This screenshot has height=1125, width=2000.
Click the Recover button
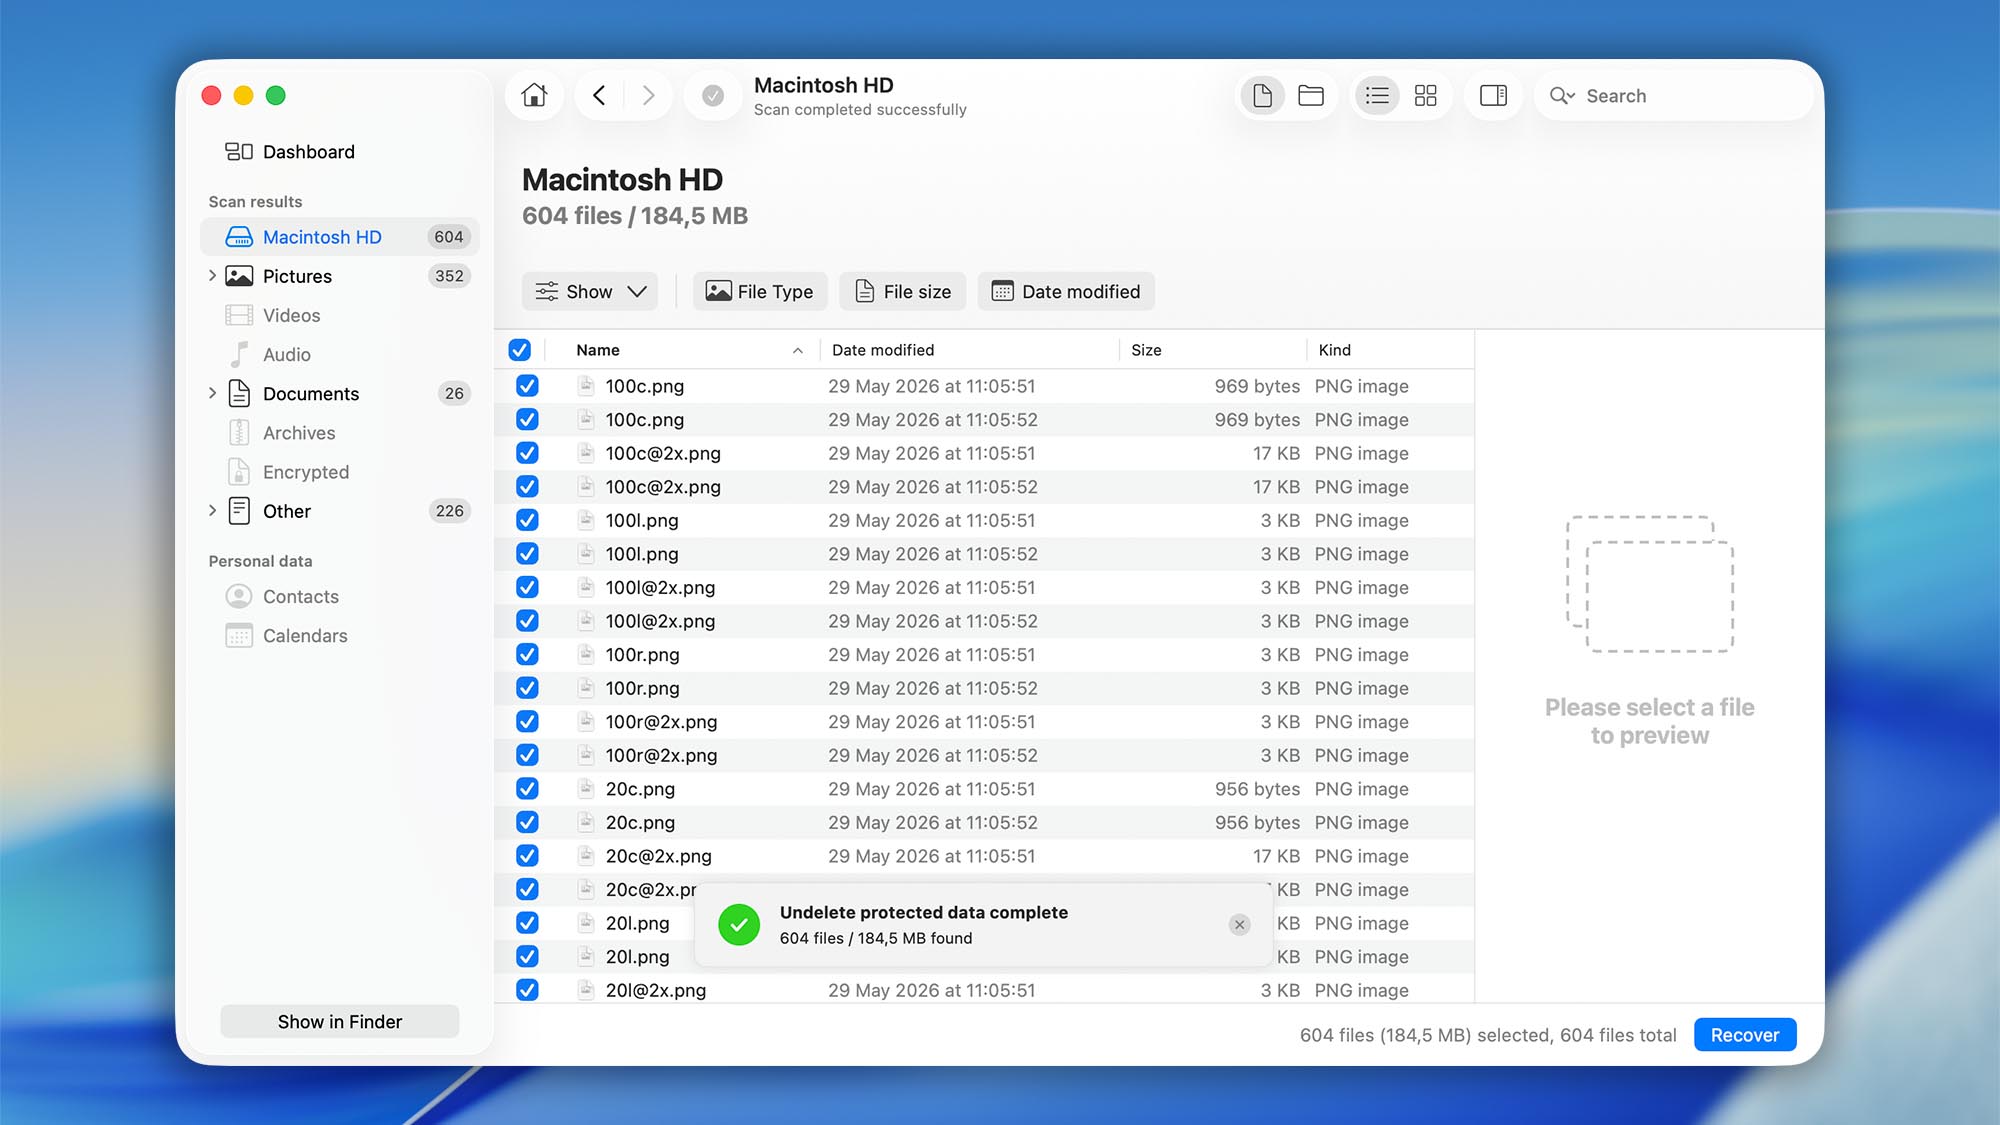click(x=1745, y=1035)
